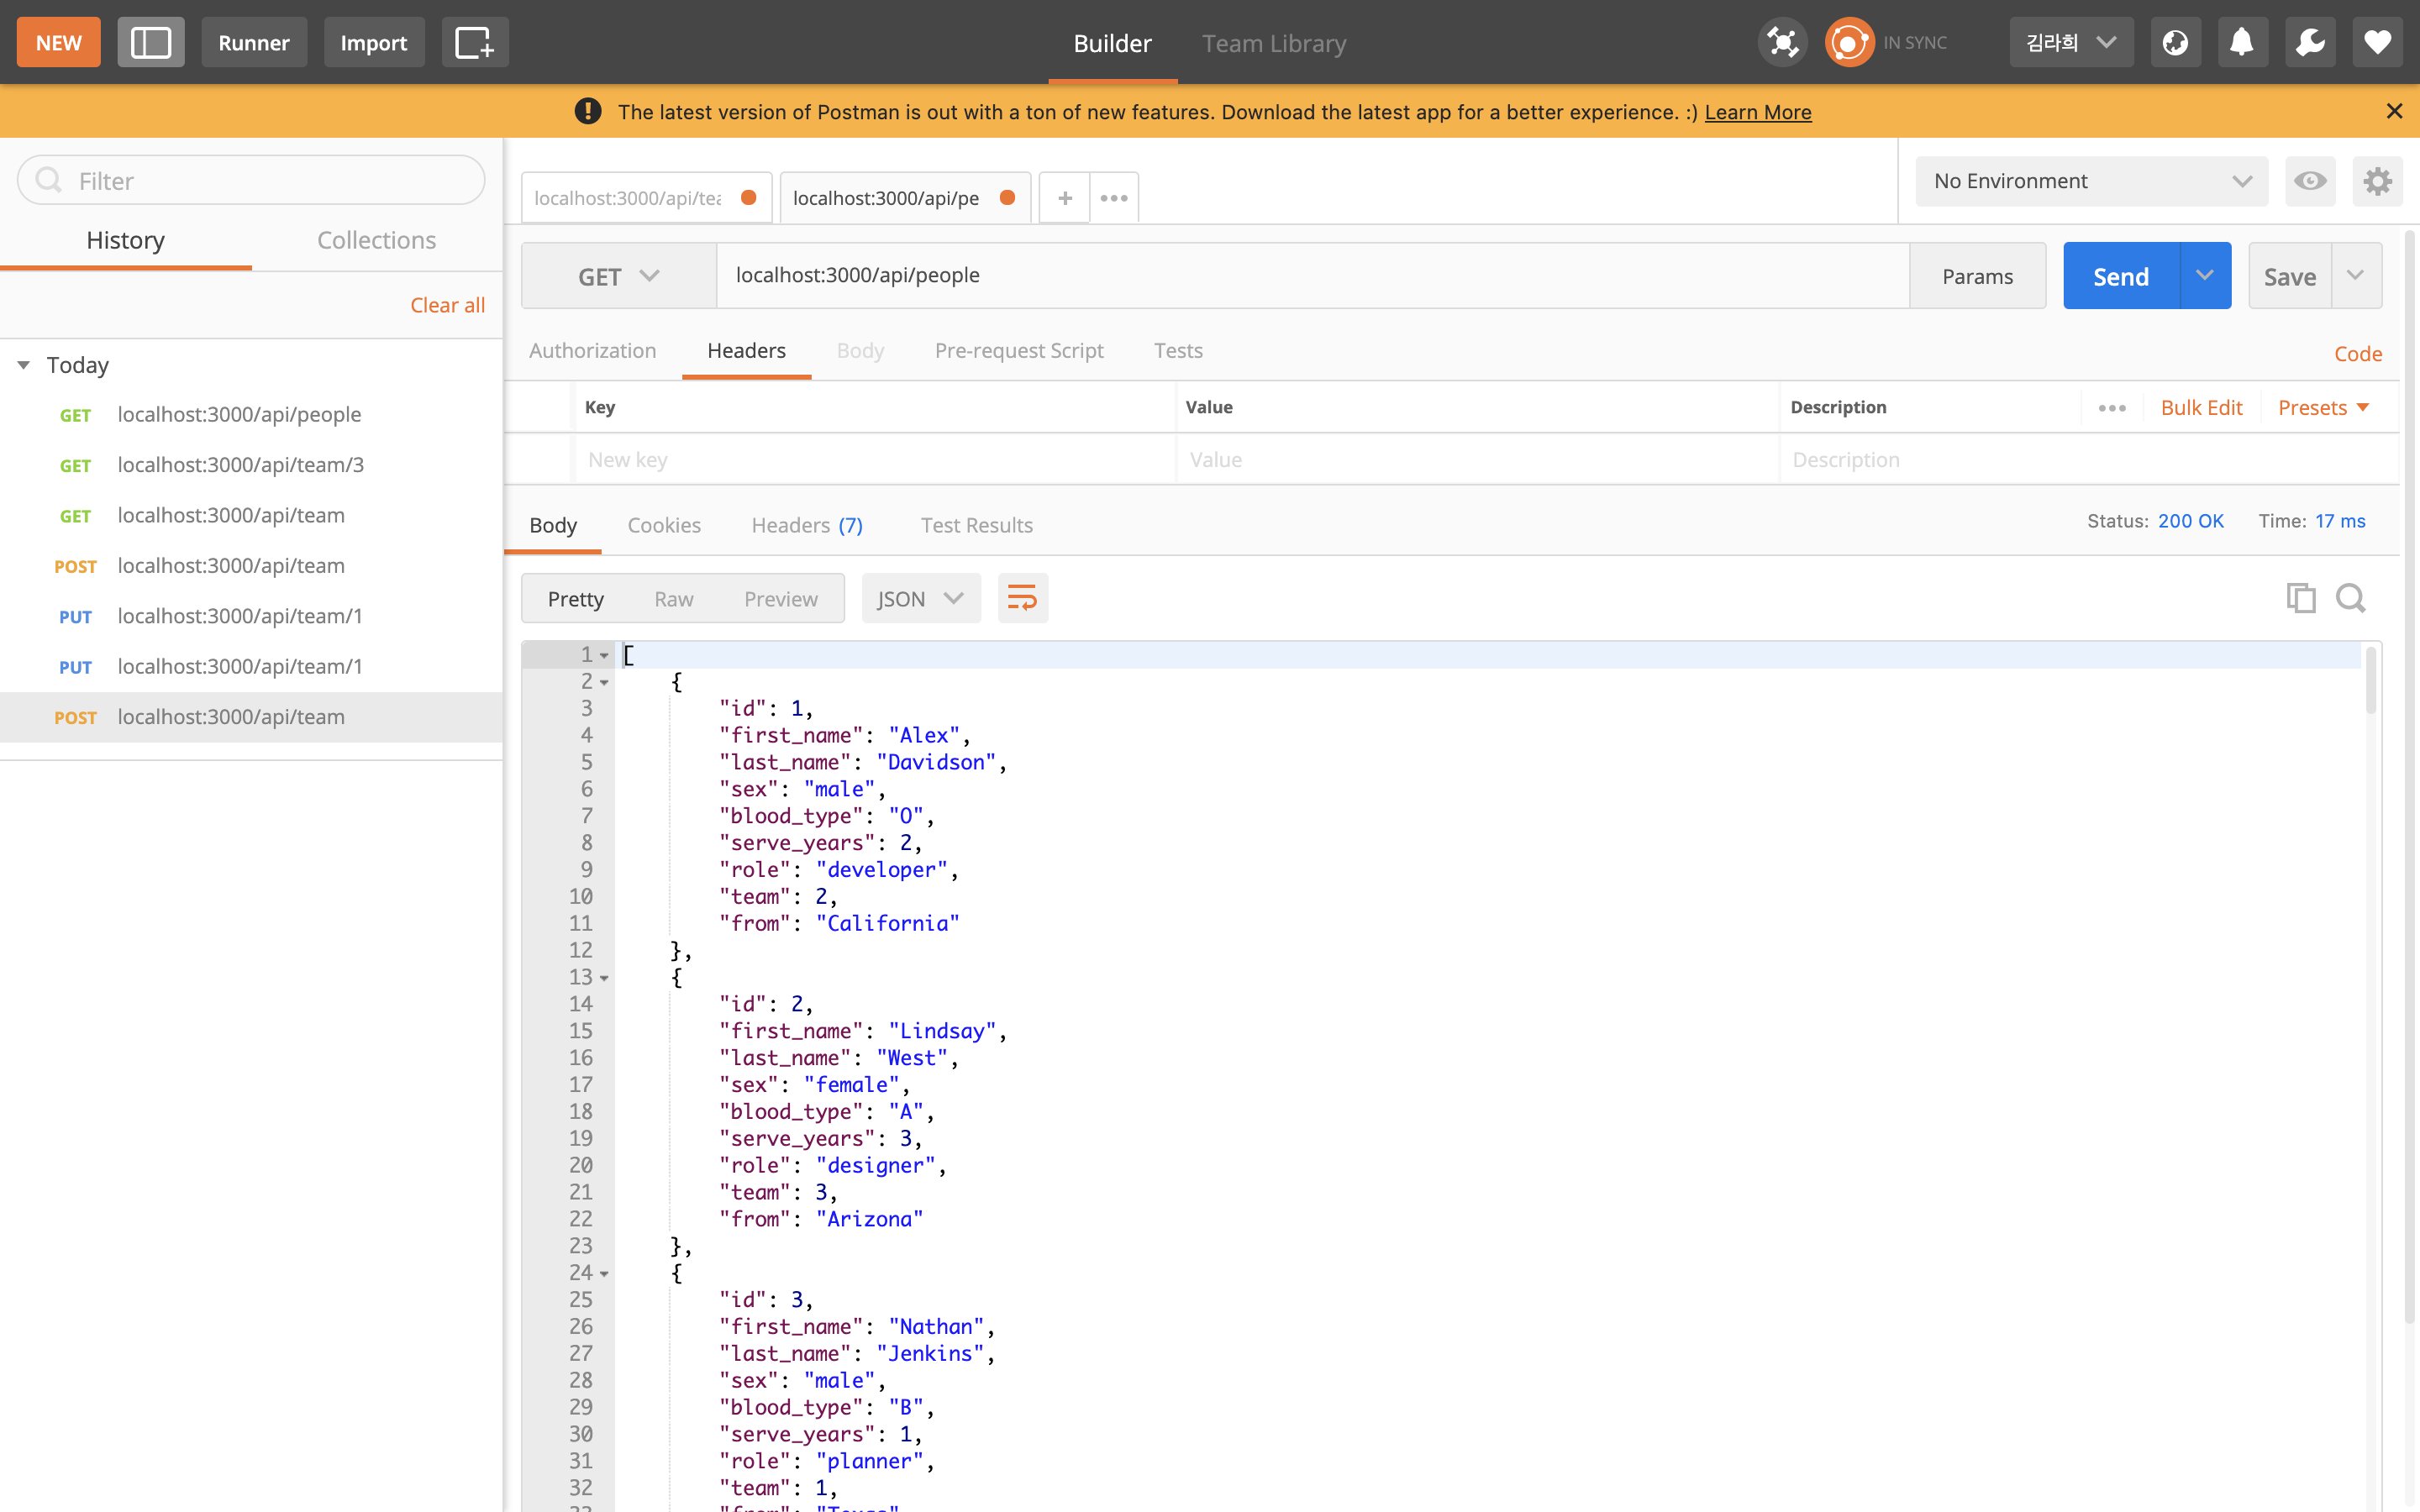Open the Tests request tab
The image size is (2420, 1512).
click(x=1178, y=351)
